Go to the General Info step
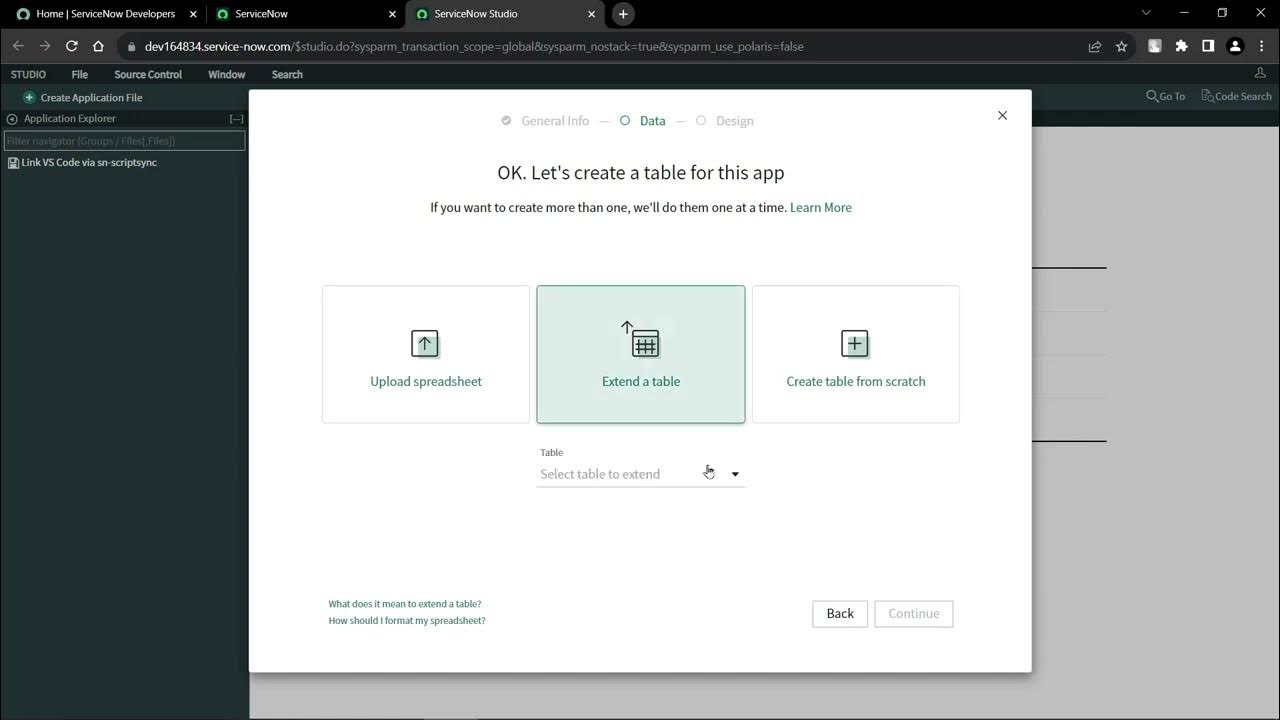Image resolution: width=1280 pixels, height=720 pixels. (545, 121)
